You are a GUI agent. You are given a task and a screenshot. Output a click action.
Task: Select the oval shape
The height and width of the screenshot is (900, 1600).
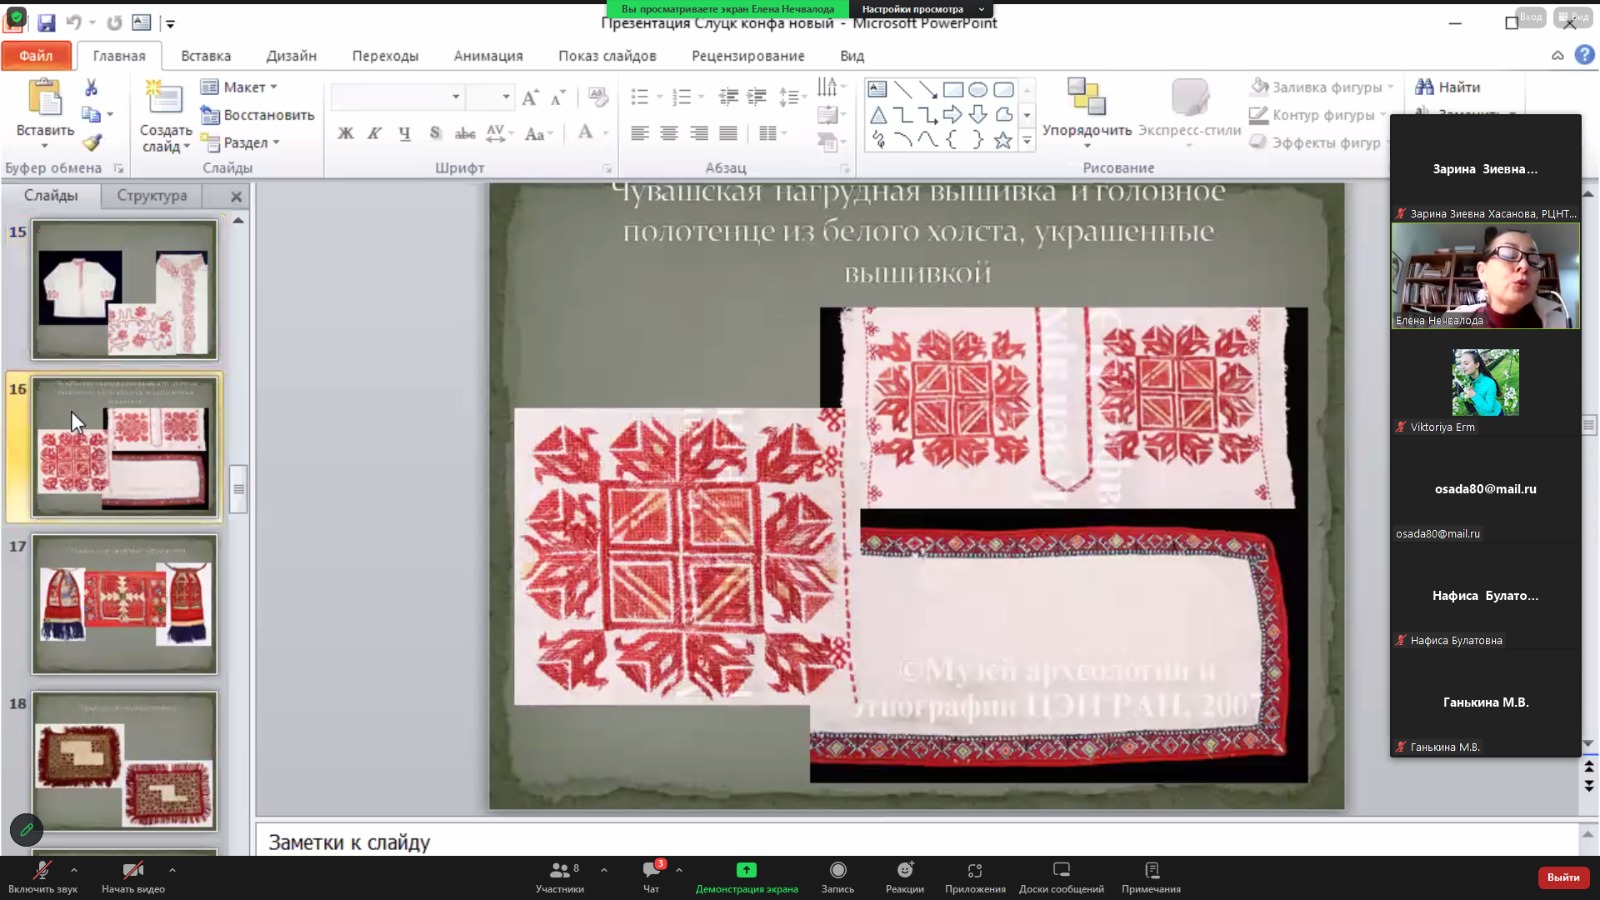[x=978, y=89]
